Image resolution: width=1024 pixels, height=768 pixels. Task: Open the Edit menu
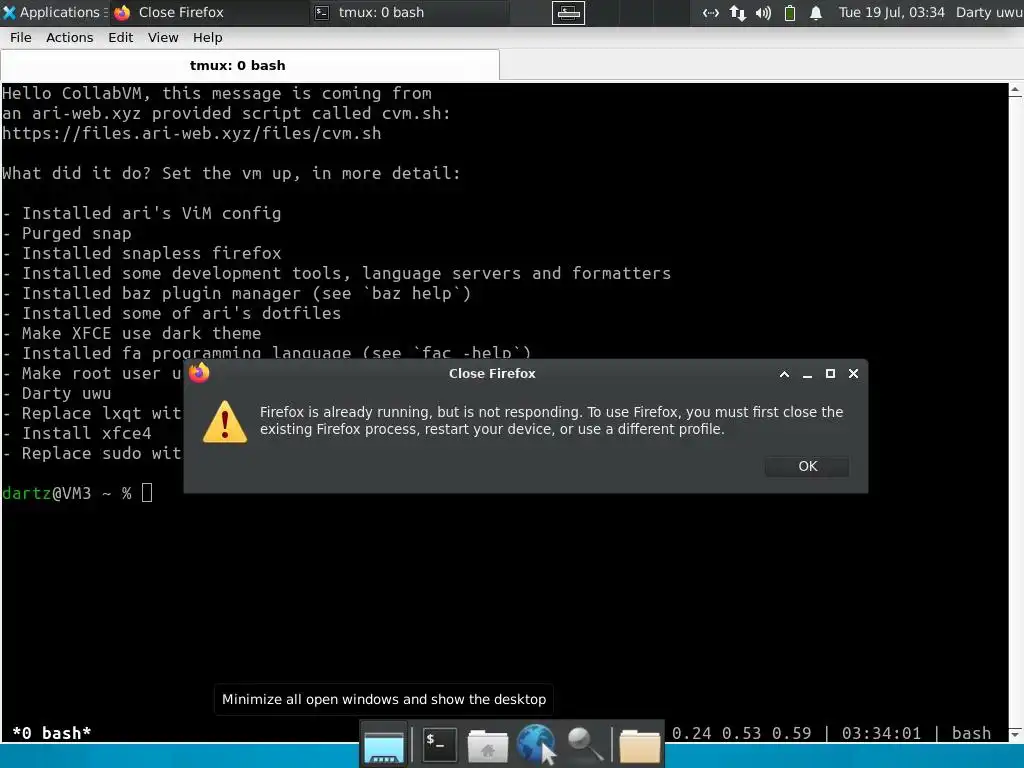tap(120, 38)
